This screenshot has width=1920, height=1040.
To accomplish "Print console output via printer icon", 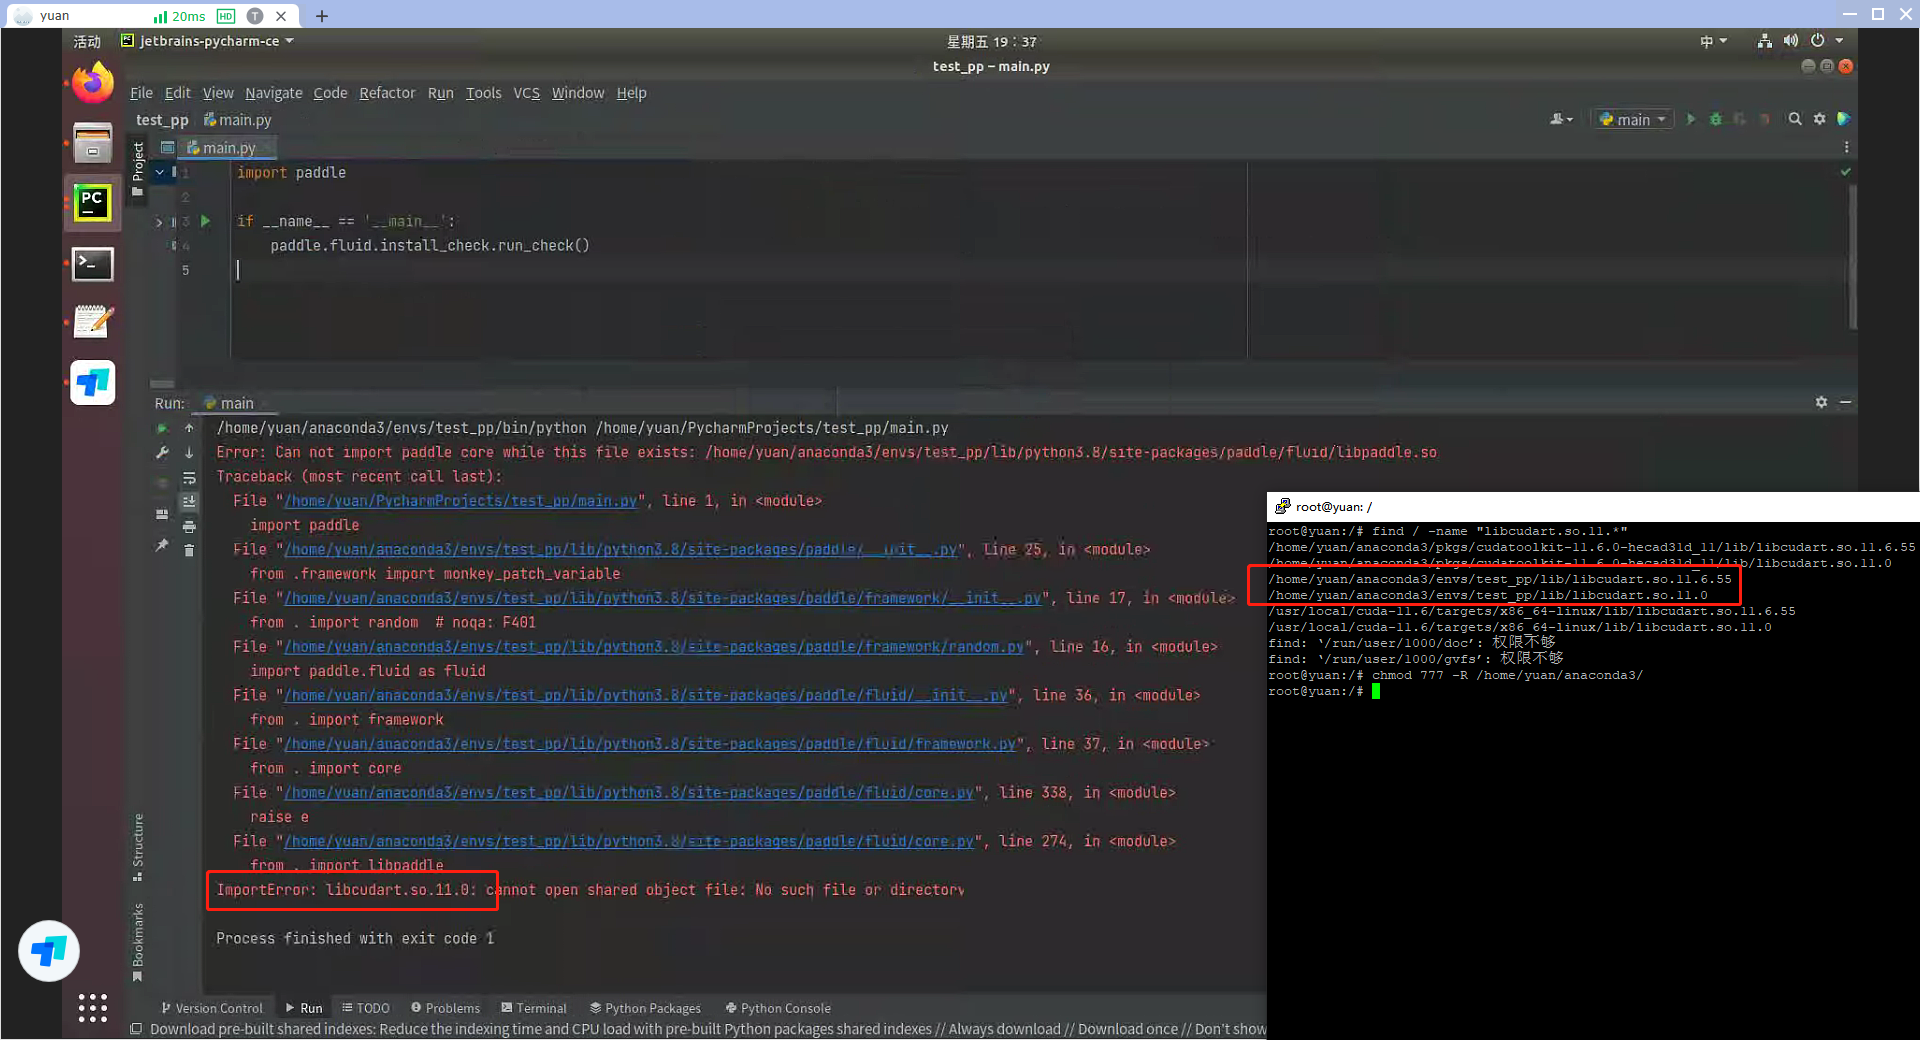I will [190, 528].
